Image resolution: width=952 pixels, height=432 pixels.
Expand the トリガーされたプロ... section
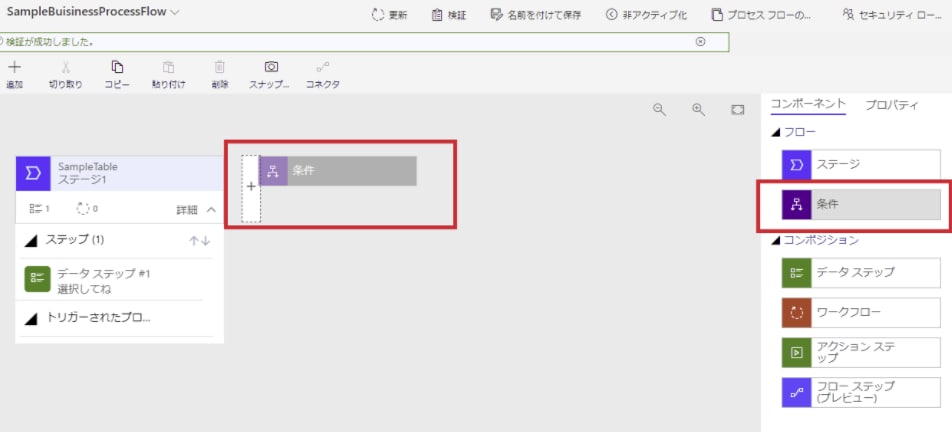(30, 319)
